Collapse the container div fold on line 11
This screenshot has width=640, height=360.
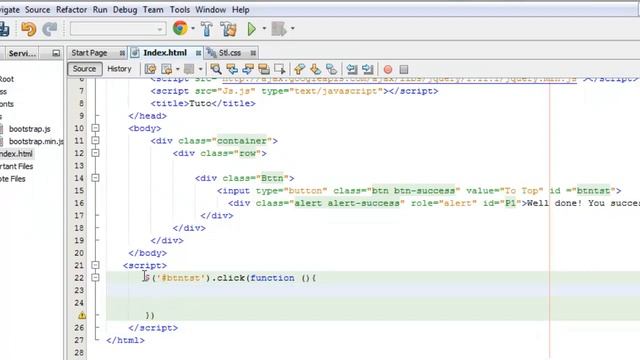95,140
